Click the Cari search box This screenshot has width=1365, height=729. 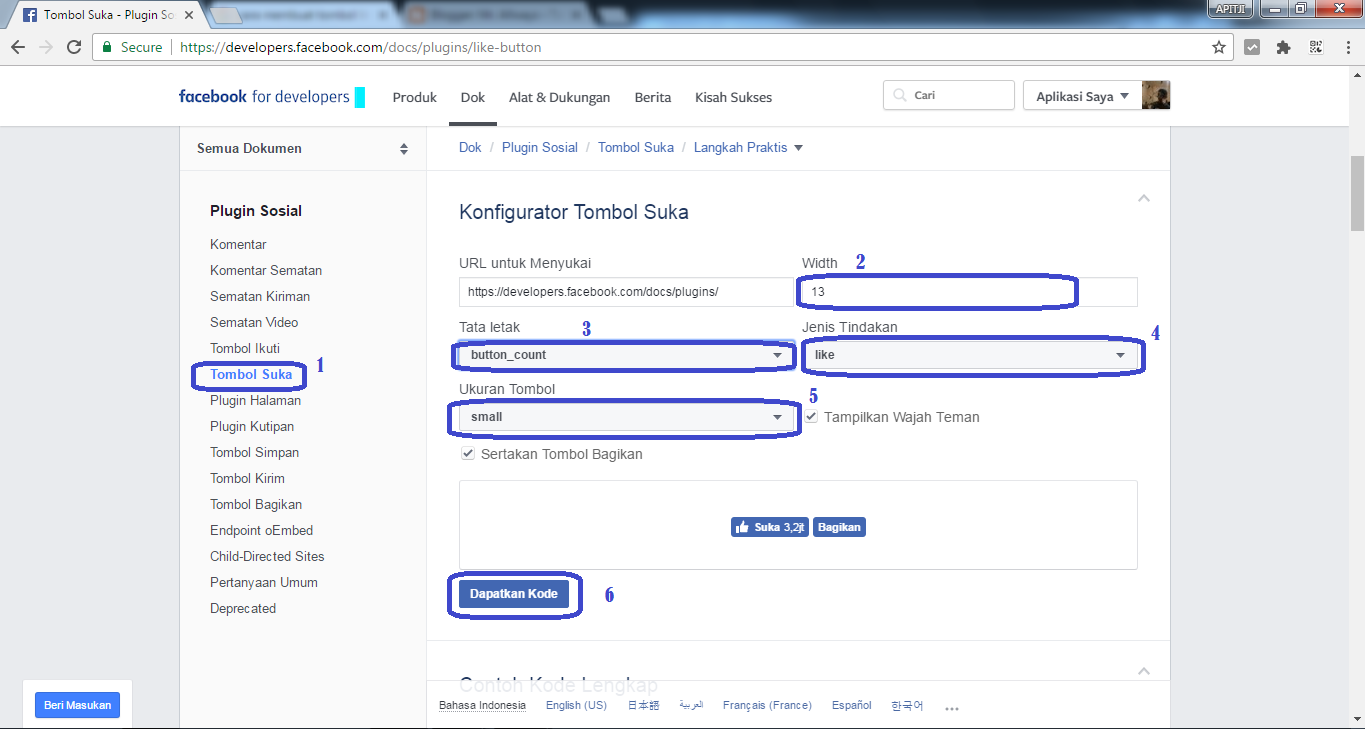pos(949,96)
